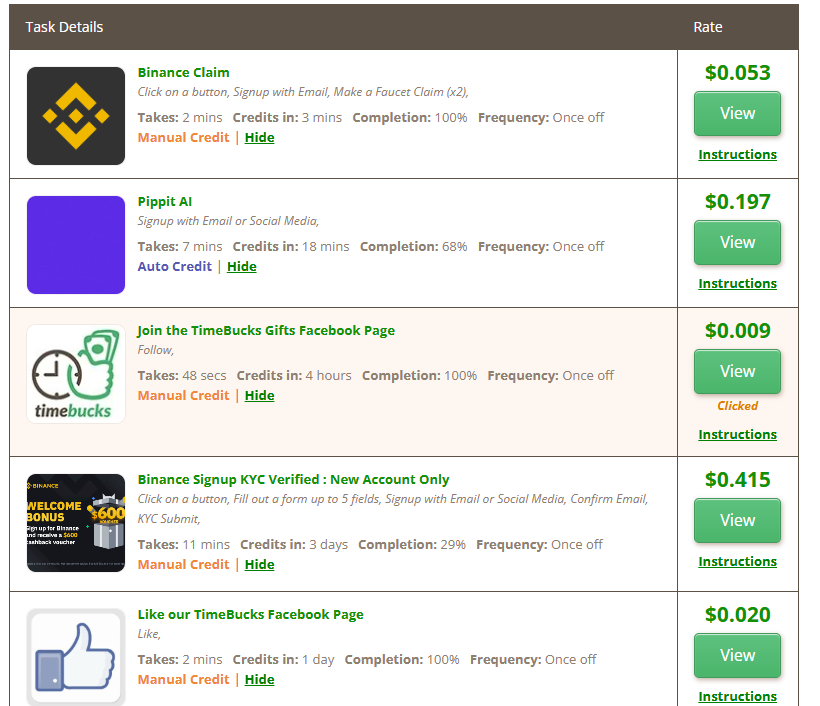Click the Facebook thumbs-up like icon

pyautogui.click(x=76, y=656)
